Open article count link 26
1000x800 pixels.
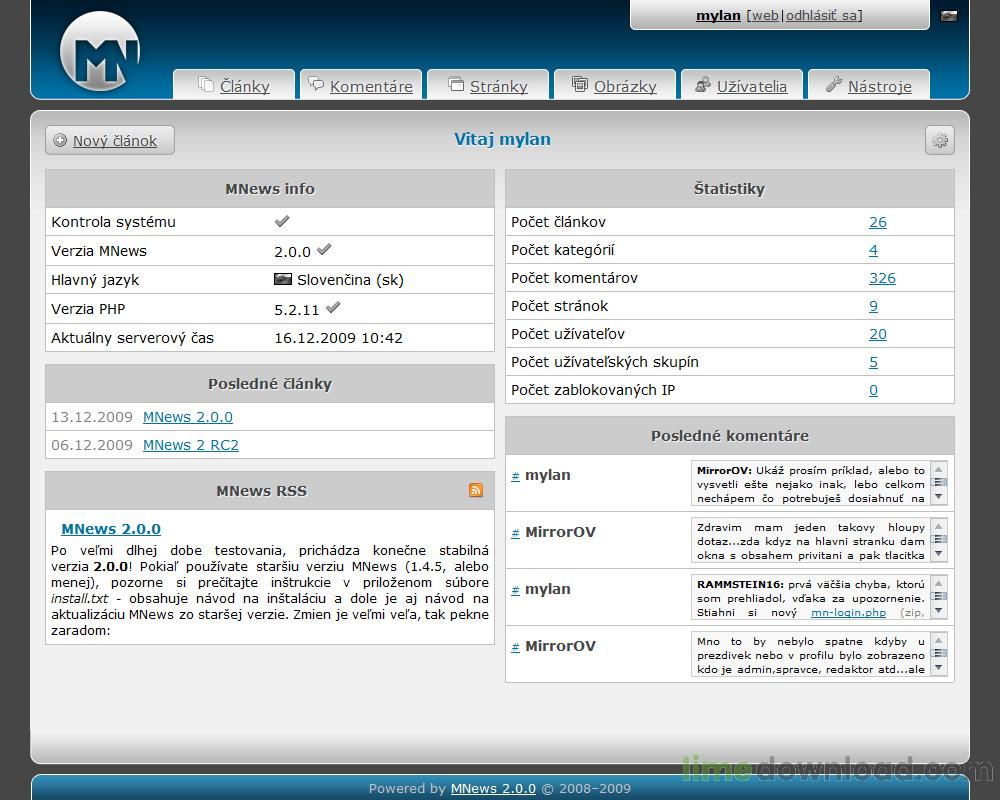tap(878, 222)
